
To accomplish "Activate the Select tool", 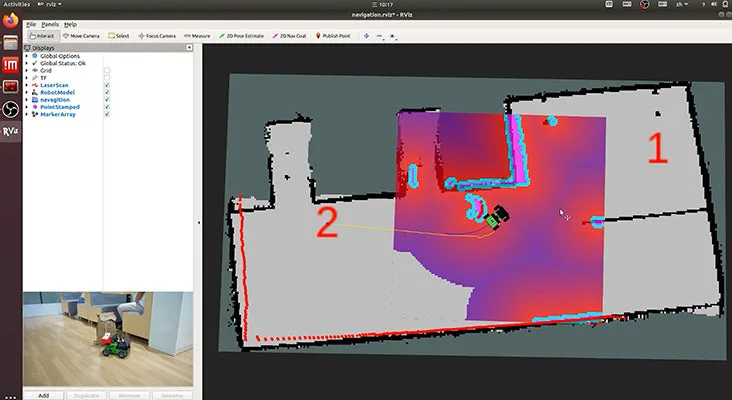I will [x=119, y=36].
